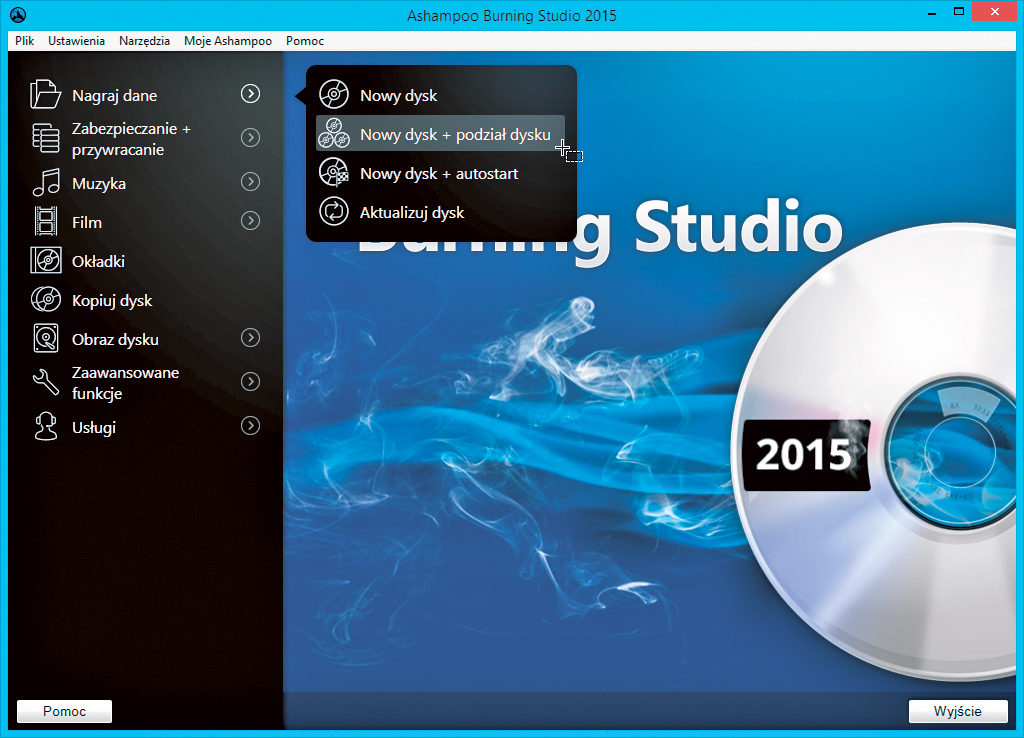Click the Obraz dysku drive icon
The image size is (1024, 738).
point(46,339)
